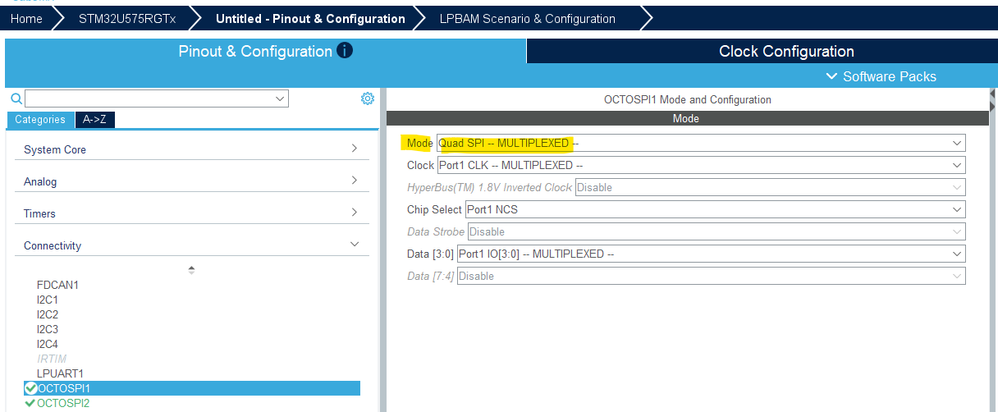Viewport: 998px width, 412px height.
Task: Open the Data [3:0] Port1 IO dropdown
Action: point(711,254)
